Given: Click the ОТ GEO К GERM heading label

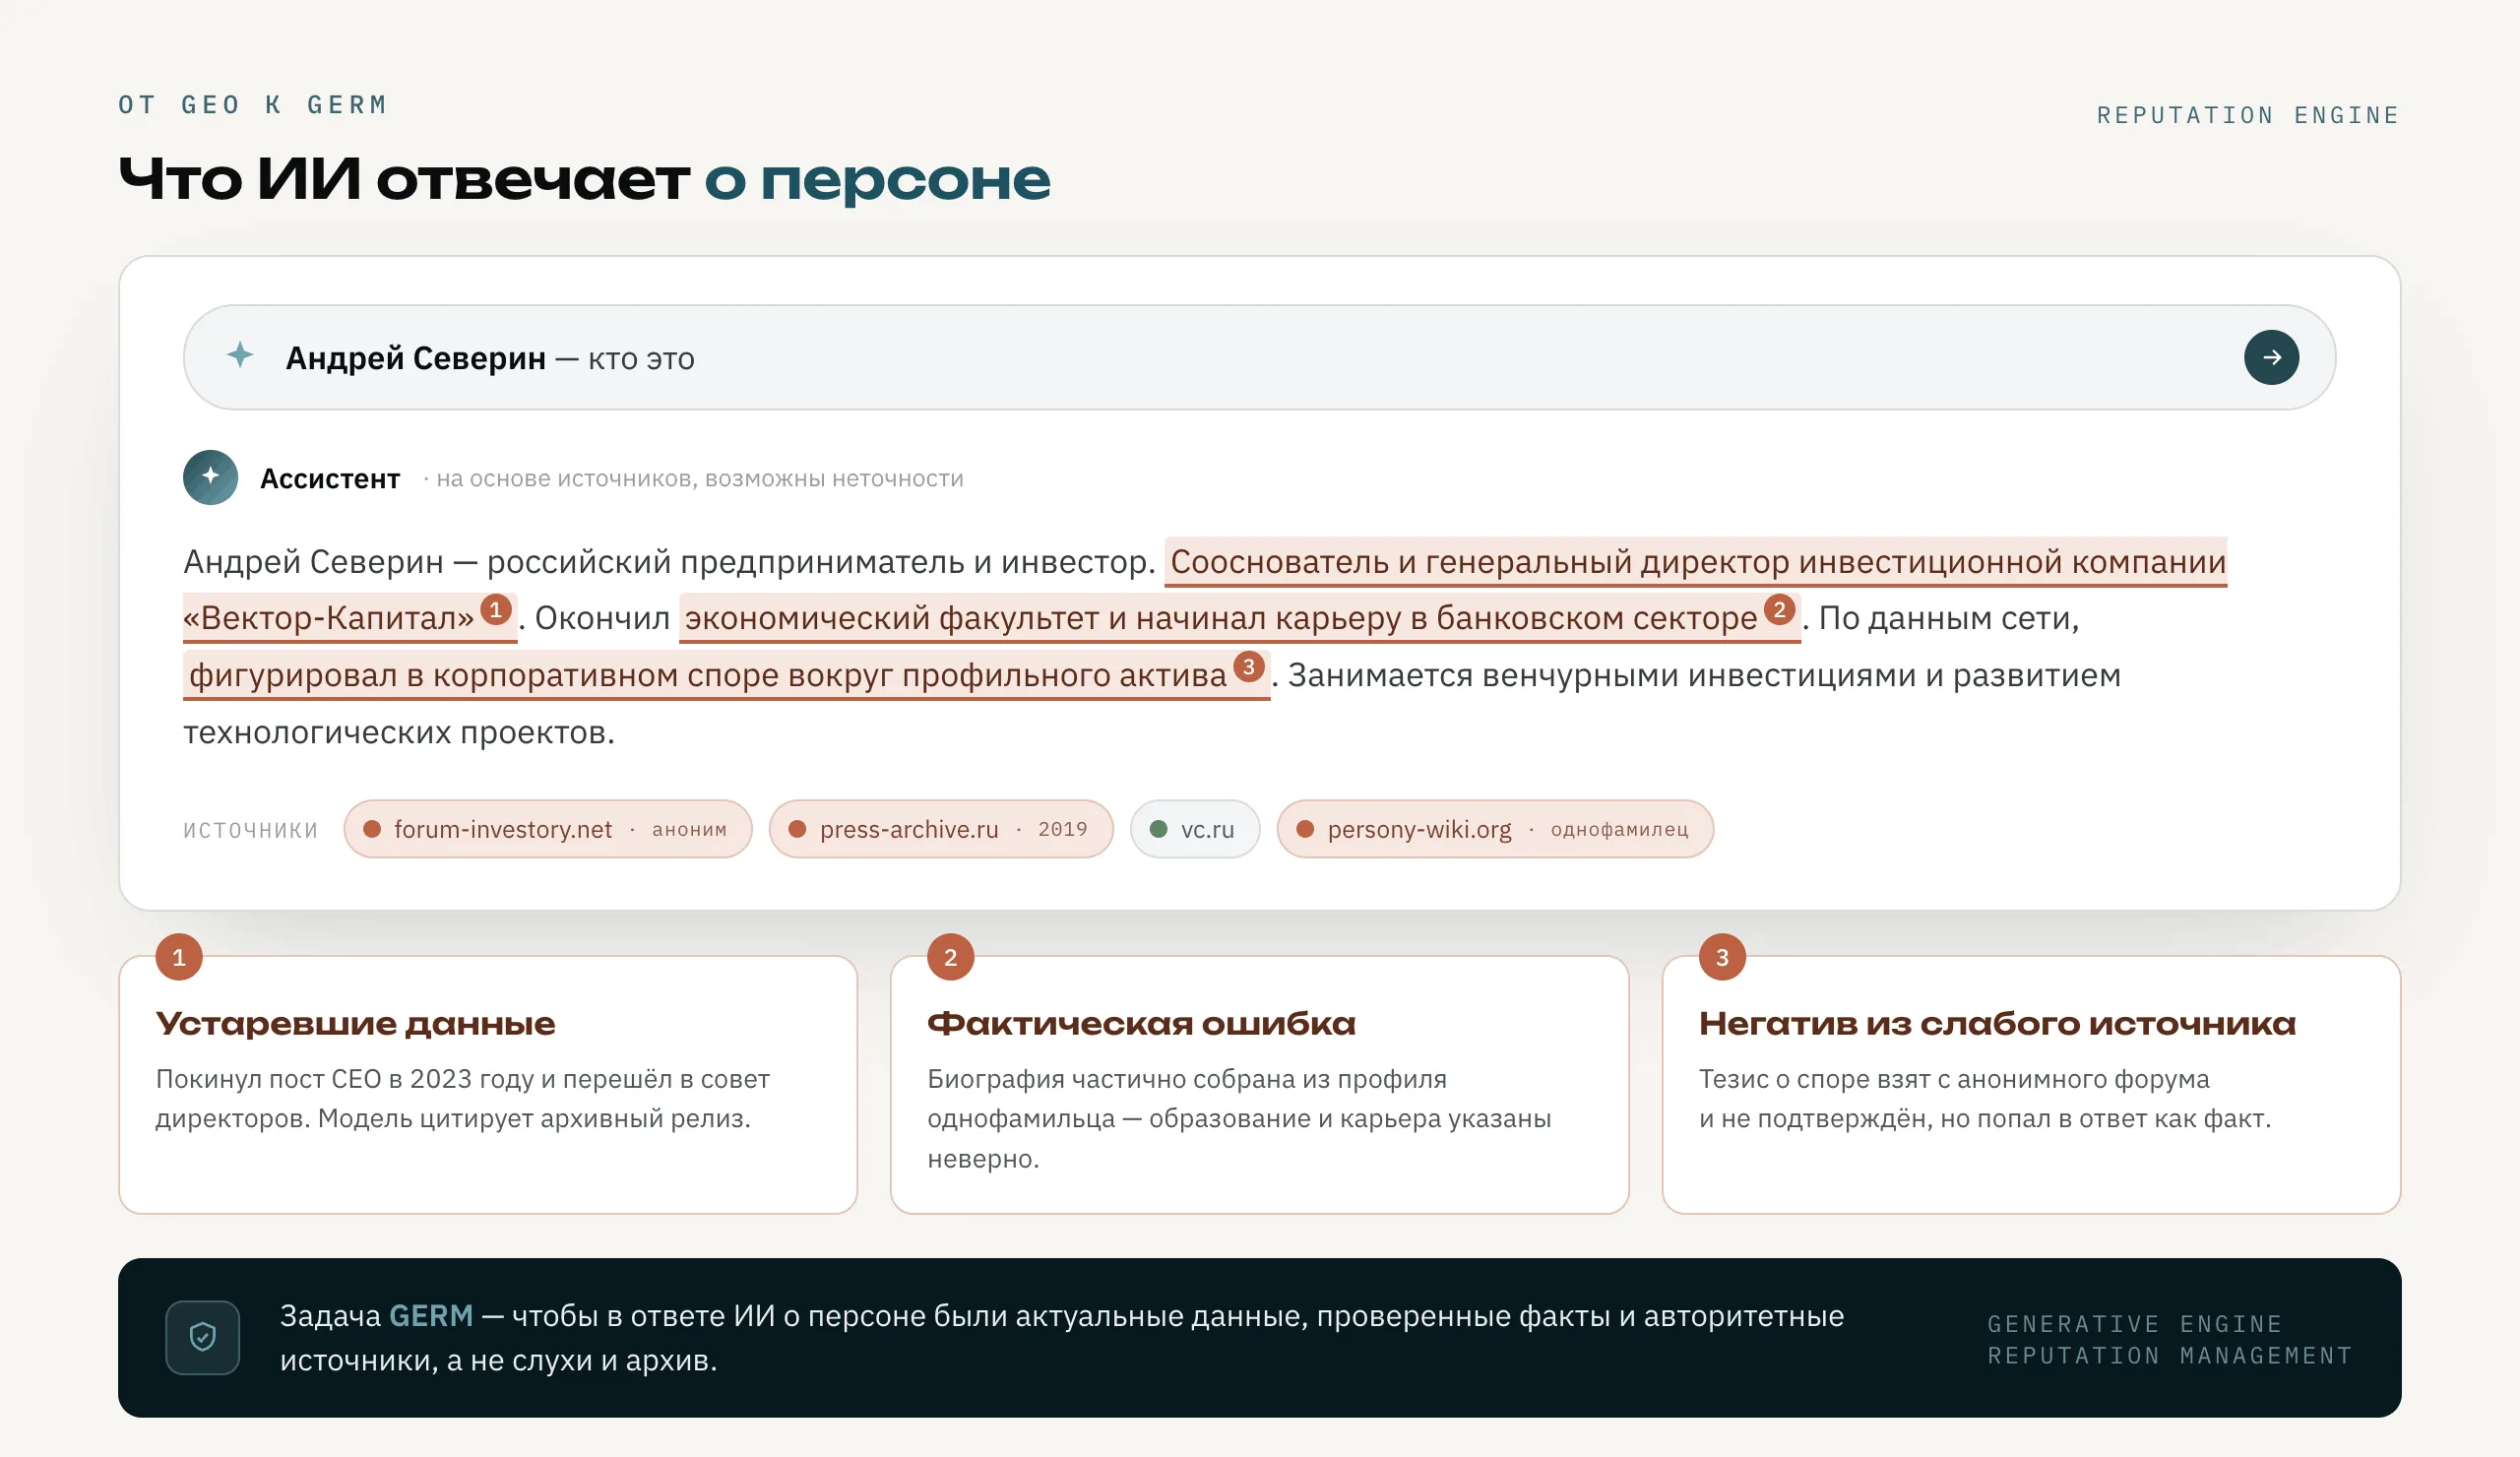Looking at the screenshot, I should coord(253,105).
